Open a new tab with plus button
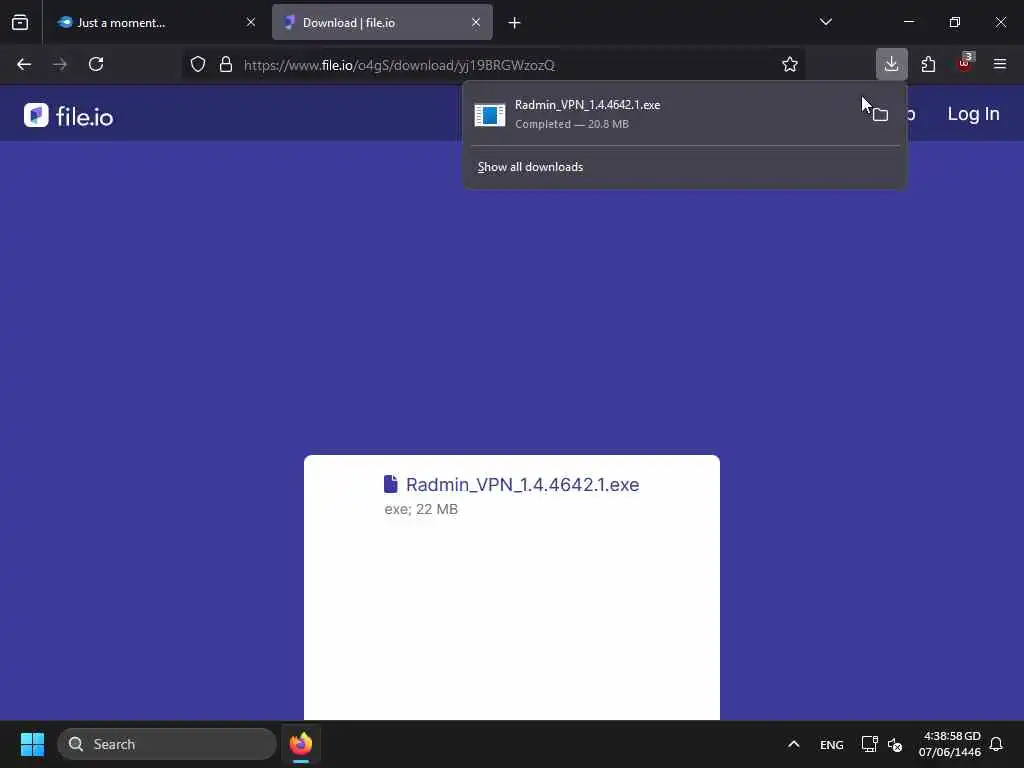The height and width of the screenshot is (768, 1024). pos(515,23)
